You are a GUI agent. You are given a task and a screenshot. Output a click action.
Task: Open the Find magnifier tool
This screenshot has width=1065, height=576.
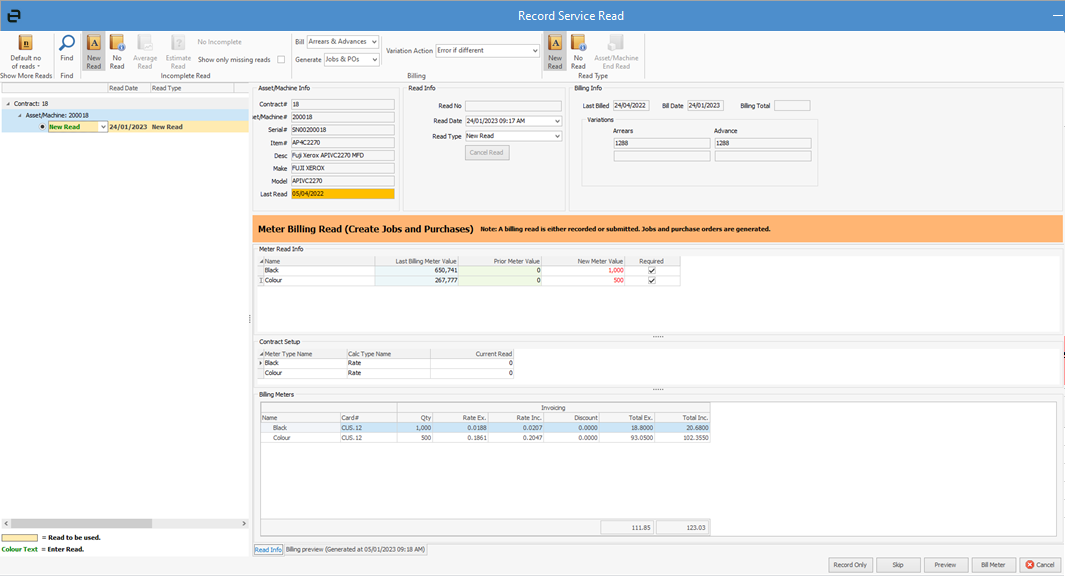click(66, 43)
